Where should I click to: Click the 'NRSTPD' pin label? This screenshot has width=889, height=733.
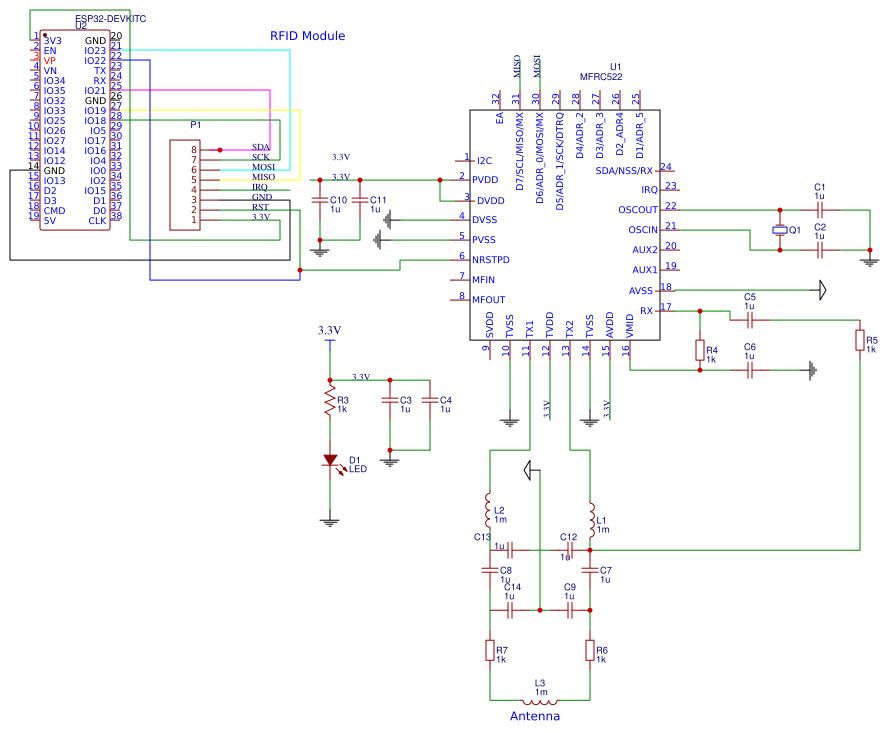[x=491, y=260]
